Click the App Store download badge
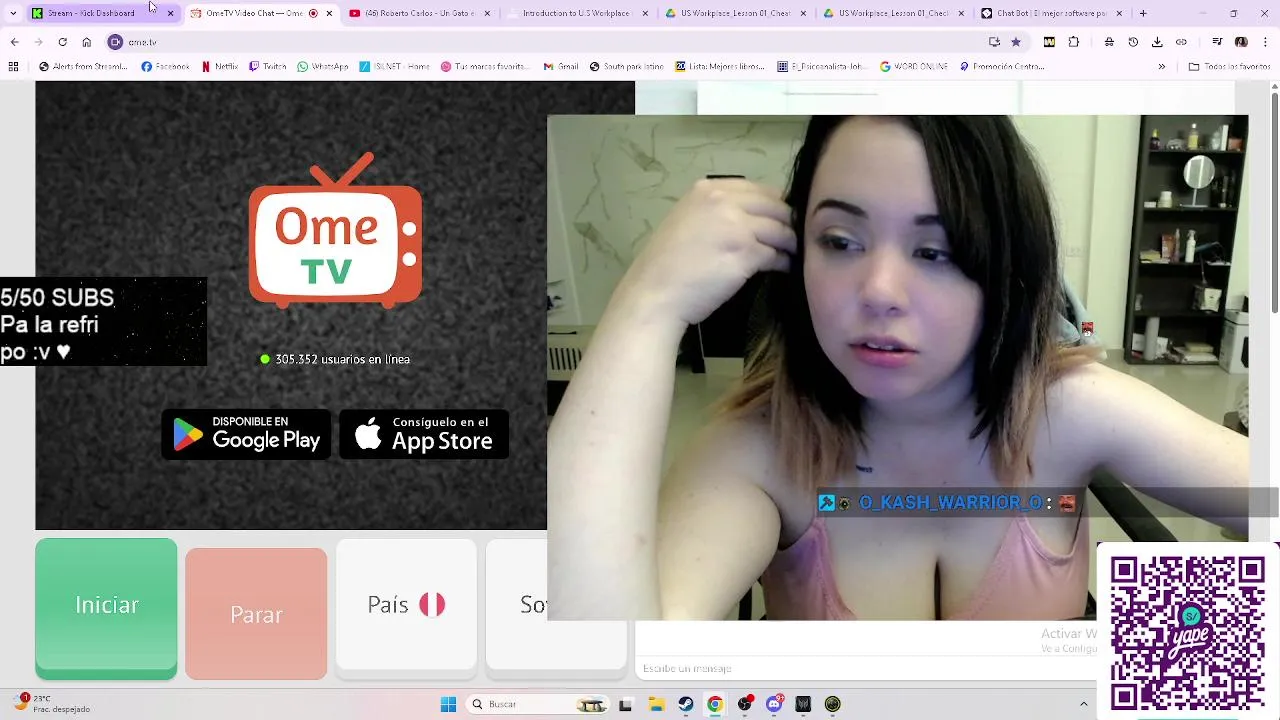 click(x=424, y=434)
